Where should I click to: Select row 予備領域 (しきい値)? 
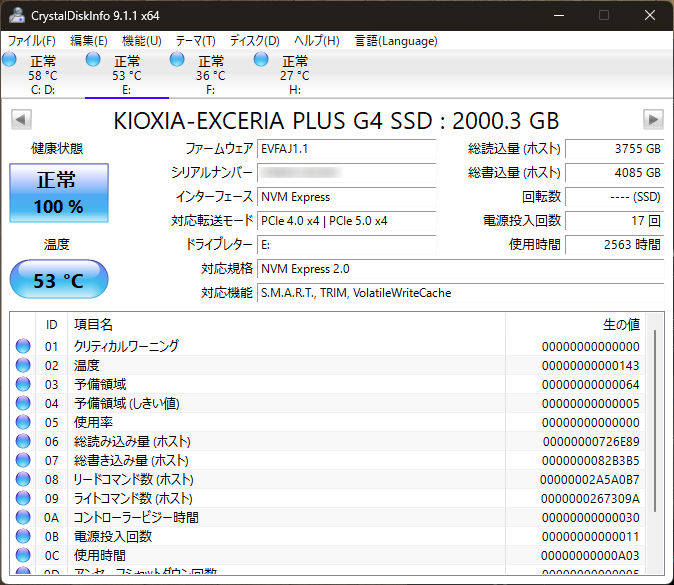coord(328,403)
